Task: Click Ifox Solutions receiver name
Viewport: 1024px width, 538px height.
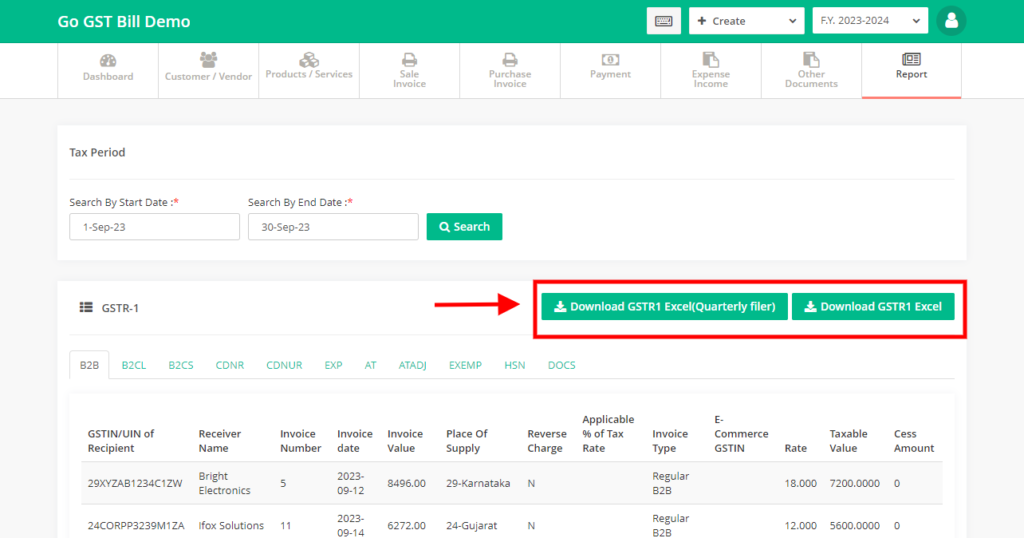Action: (x=231, y=525)
